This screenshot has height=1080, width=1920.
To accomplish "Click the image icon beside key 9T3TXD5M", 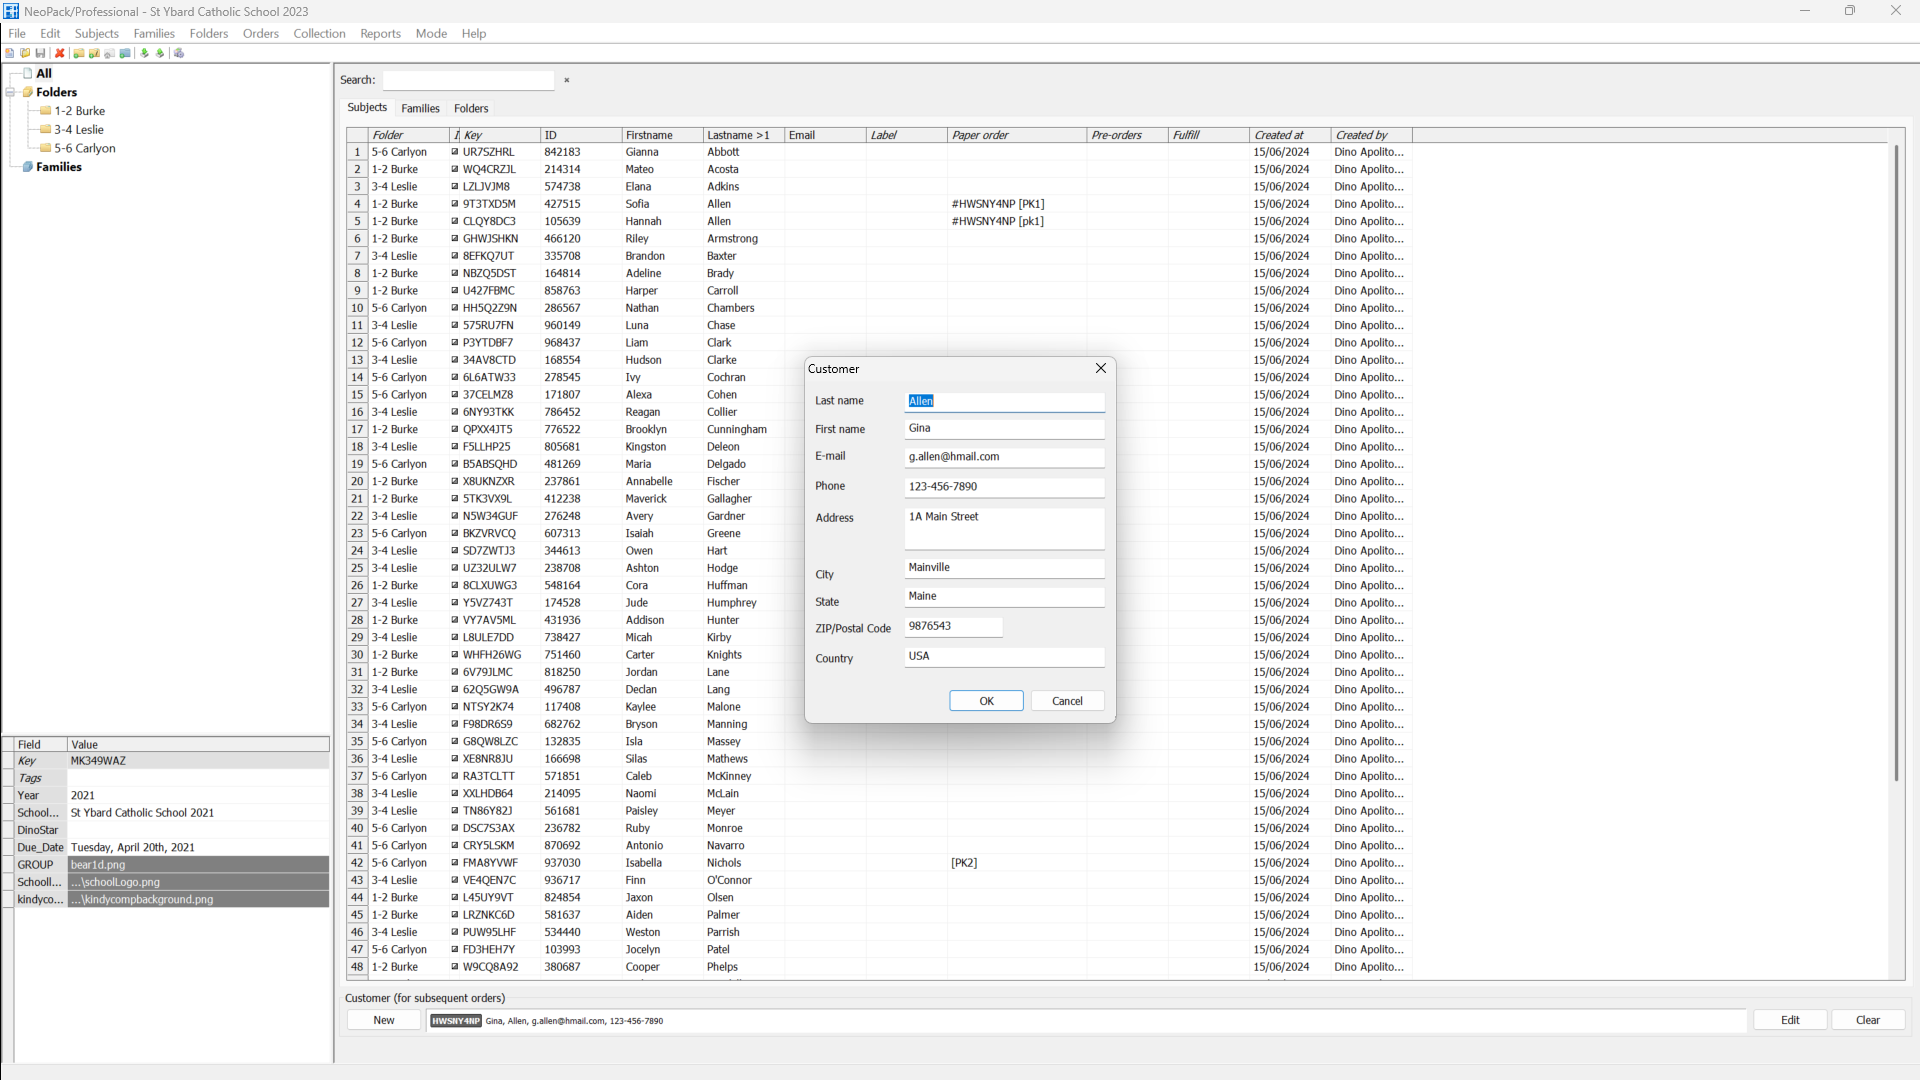I will click(x=455, y=204).
